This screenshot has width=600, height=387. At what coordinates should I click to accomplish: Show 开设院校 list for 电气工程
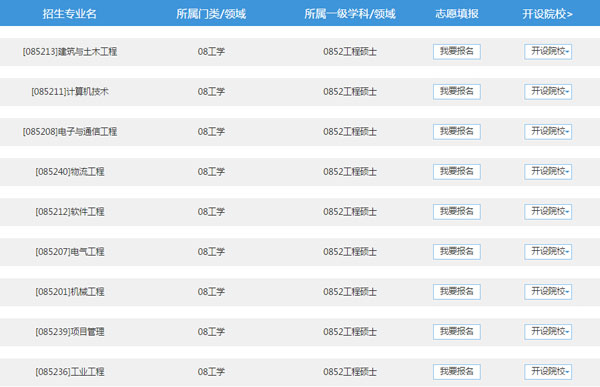coord(548,252)
